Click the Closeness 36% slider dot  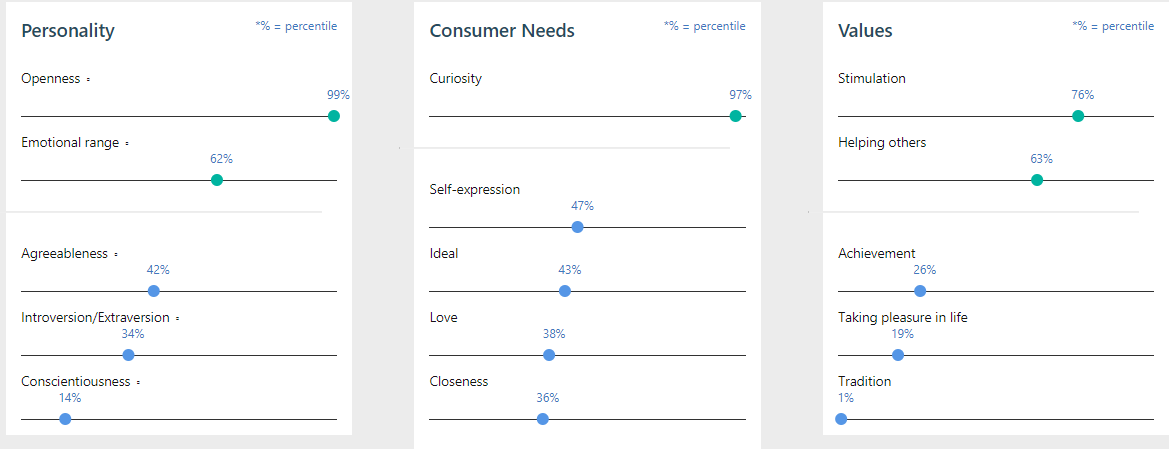543,419
